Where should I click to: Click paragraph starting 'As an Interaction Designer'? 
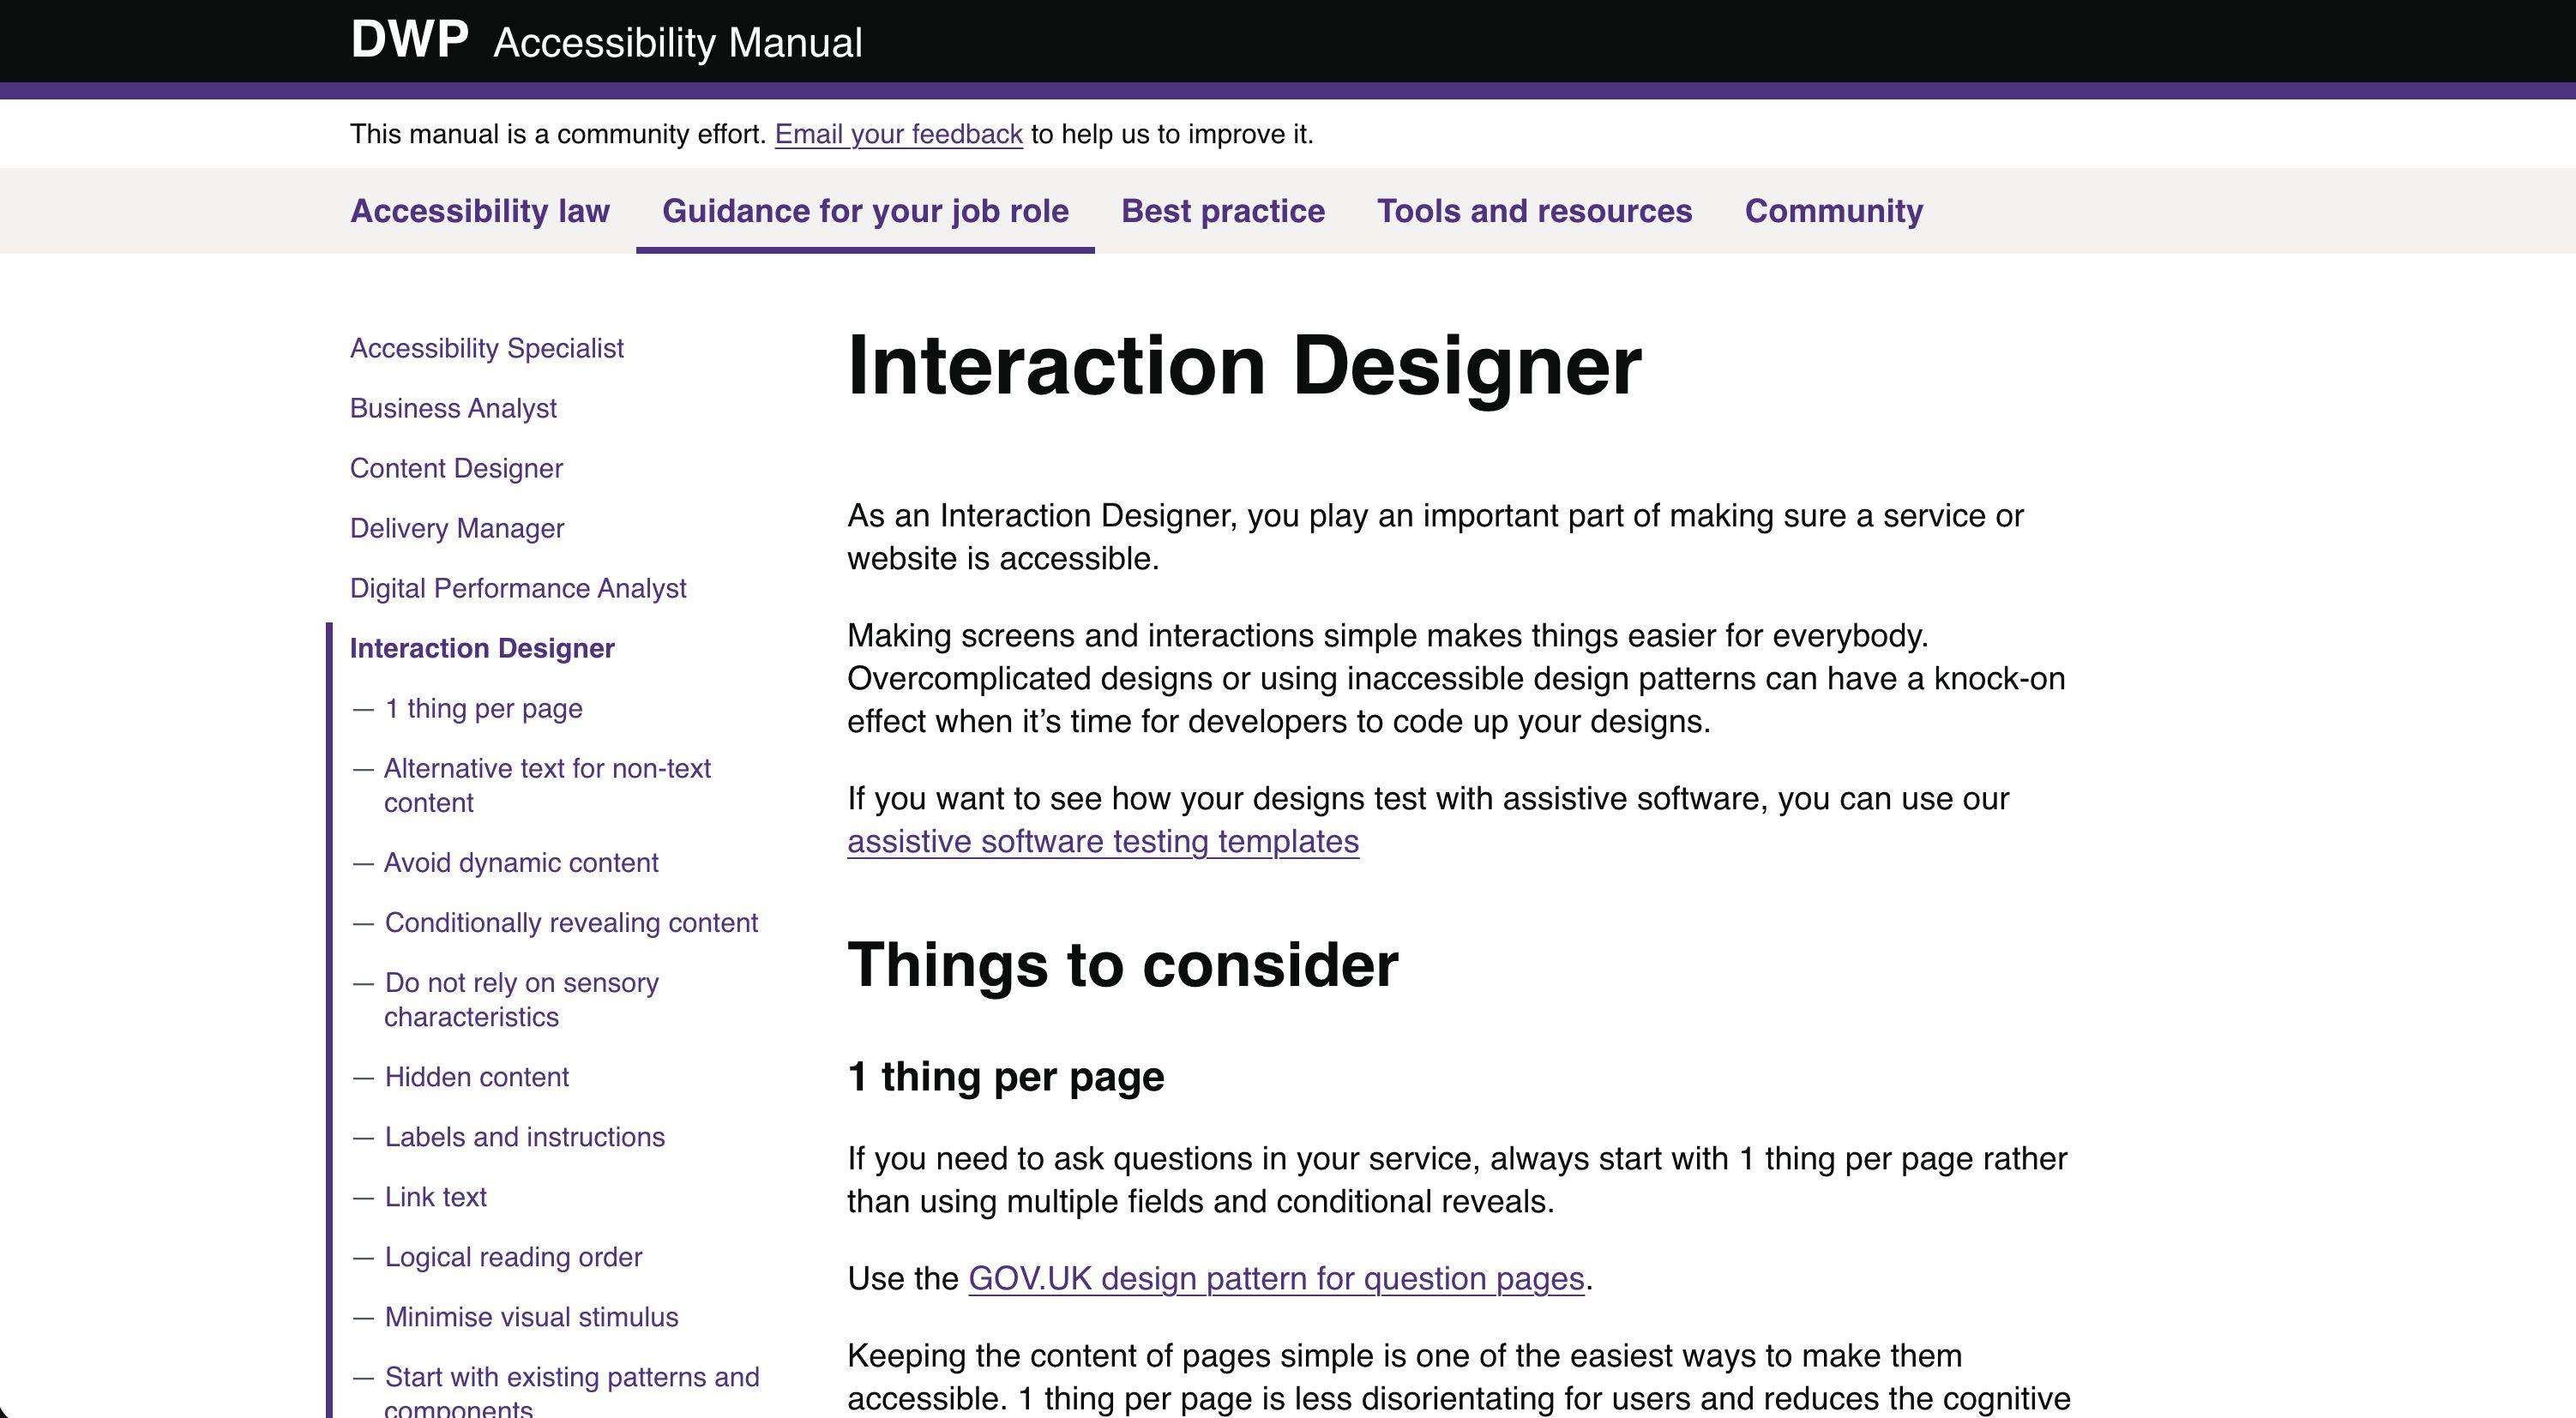click(1435, 537)
